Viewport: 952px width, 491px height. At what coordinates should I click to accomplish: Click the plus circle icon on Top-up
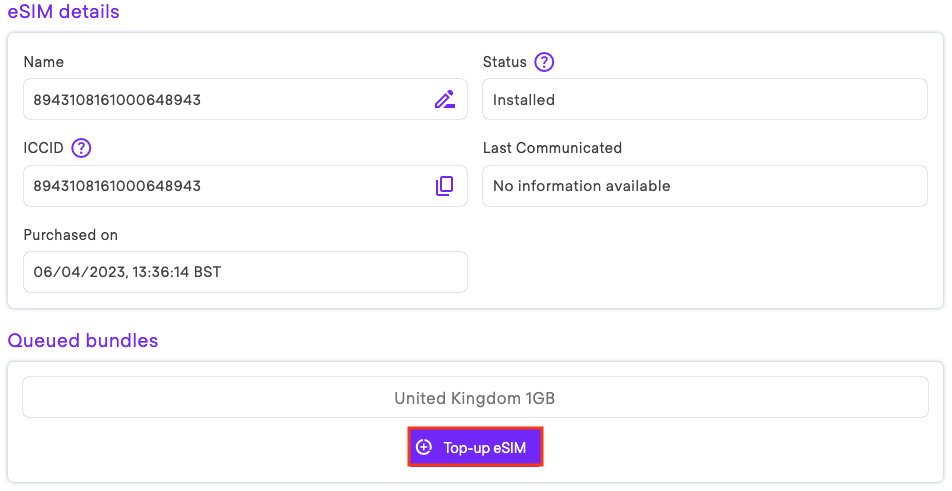(x=424, y=447)
